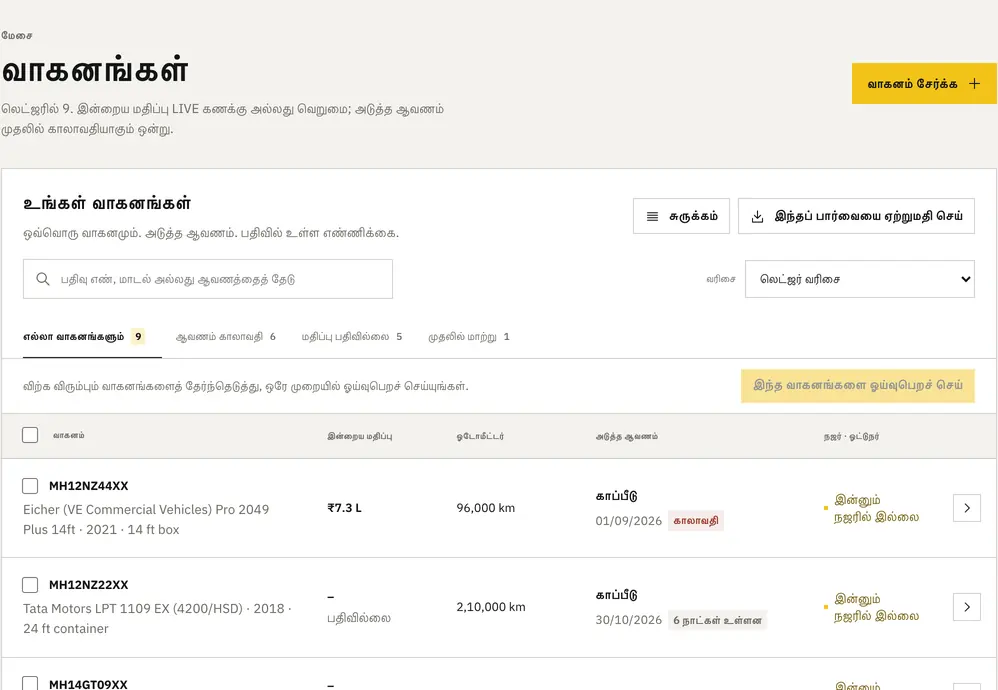The image size is (998, 690).
Task: Switch to மதிப்பு பதிவில்லை tab
Action: point(352,337)
